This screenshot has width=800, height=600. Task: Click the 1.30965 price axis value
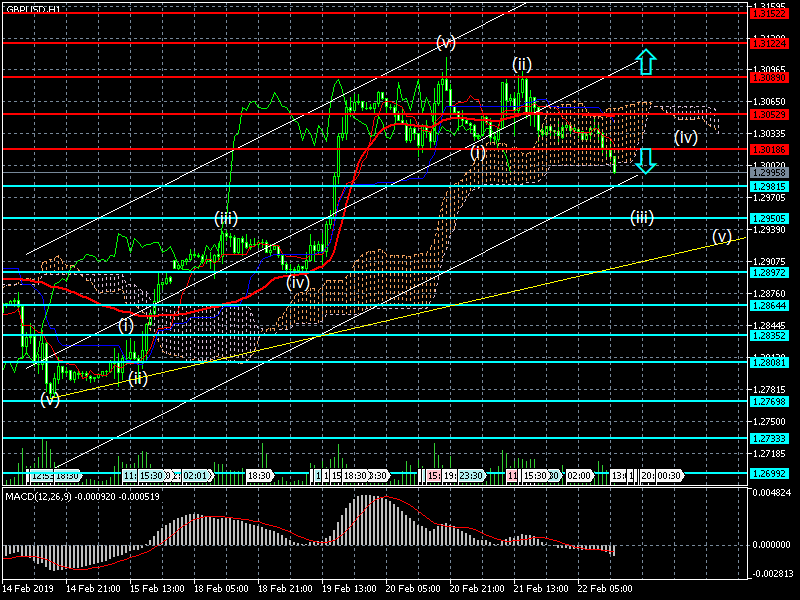(769, 69)
